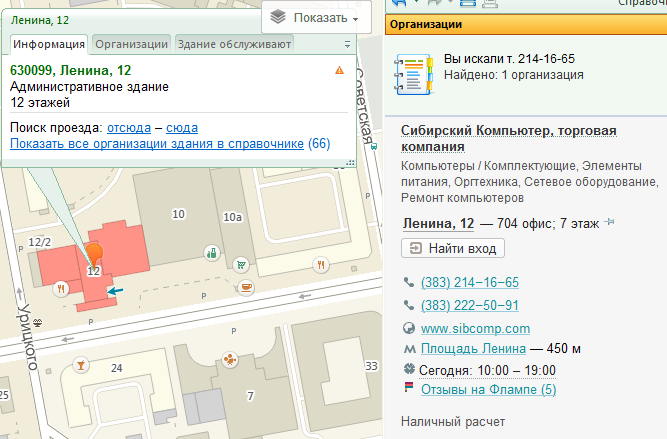Click the orange warning triangle icon
The image size is (667, 439).
(x=339, y=70)
